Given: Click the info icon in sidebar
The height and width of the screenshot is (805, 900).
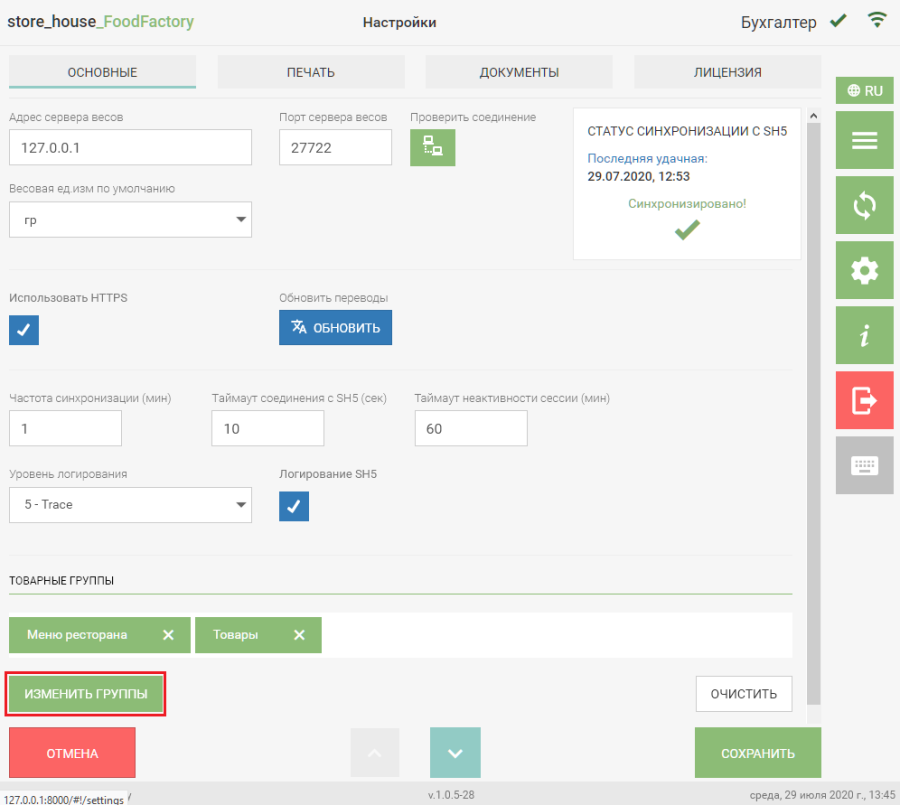Looking at the screenshot, I should coord(864,335).
